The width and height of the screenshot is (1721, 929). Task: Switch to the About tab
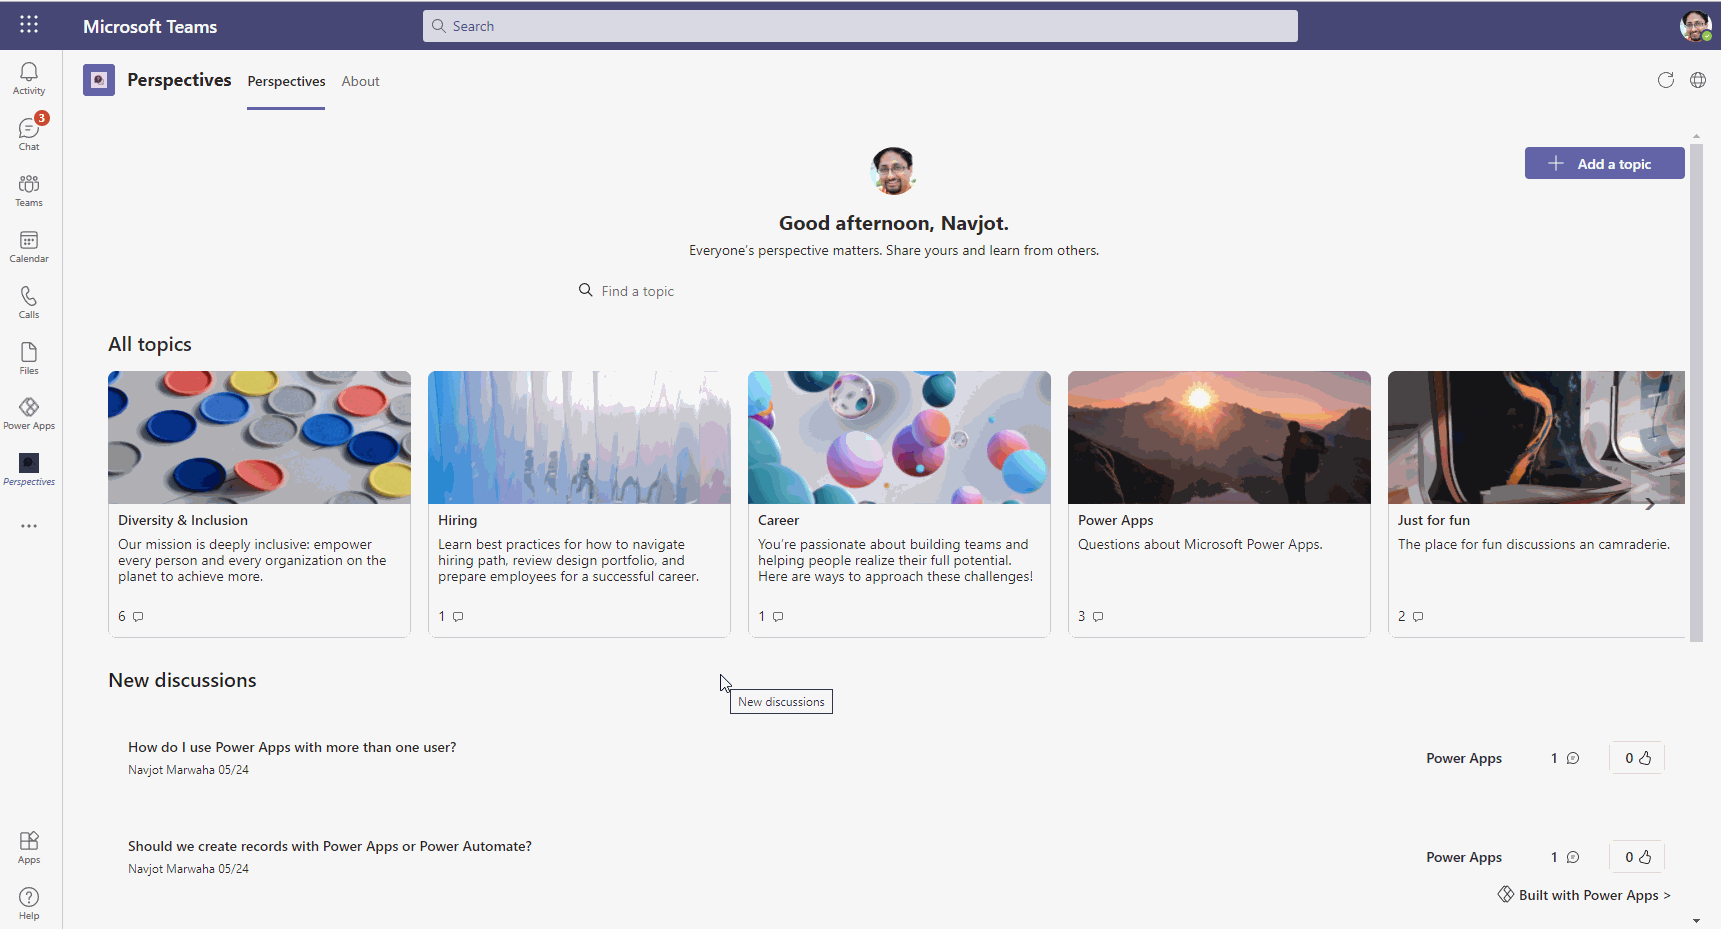pyautogui.click(x=360, y=82)
